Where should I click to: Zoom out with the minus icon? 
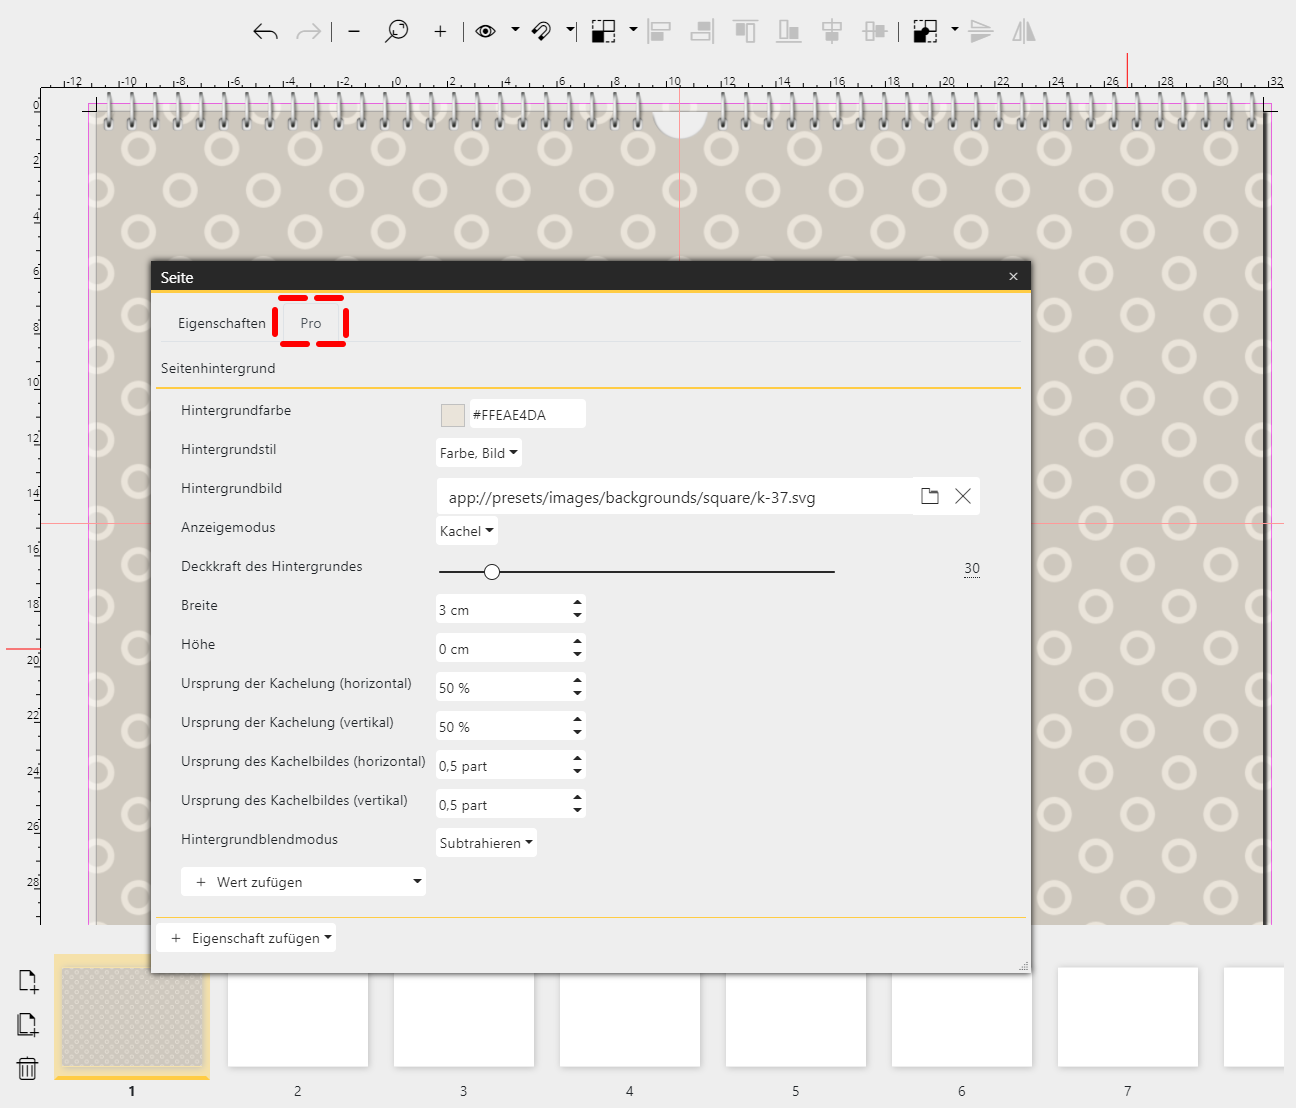pos(354,32)
